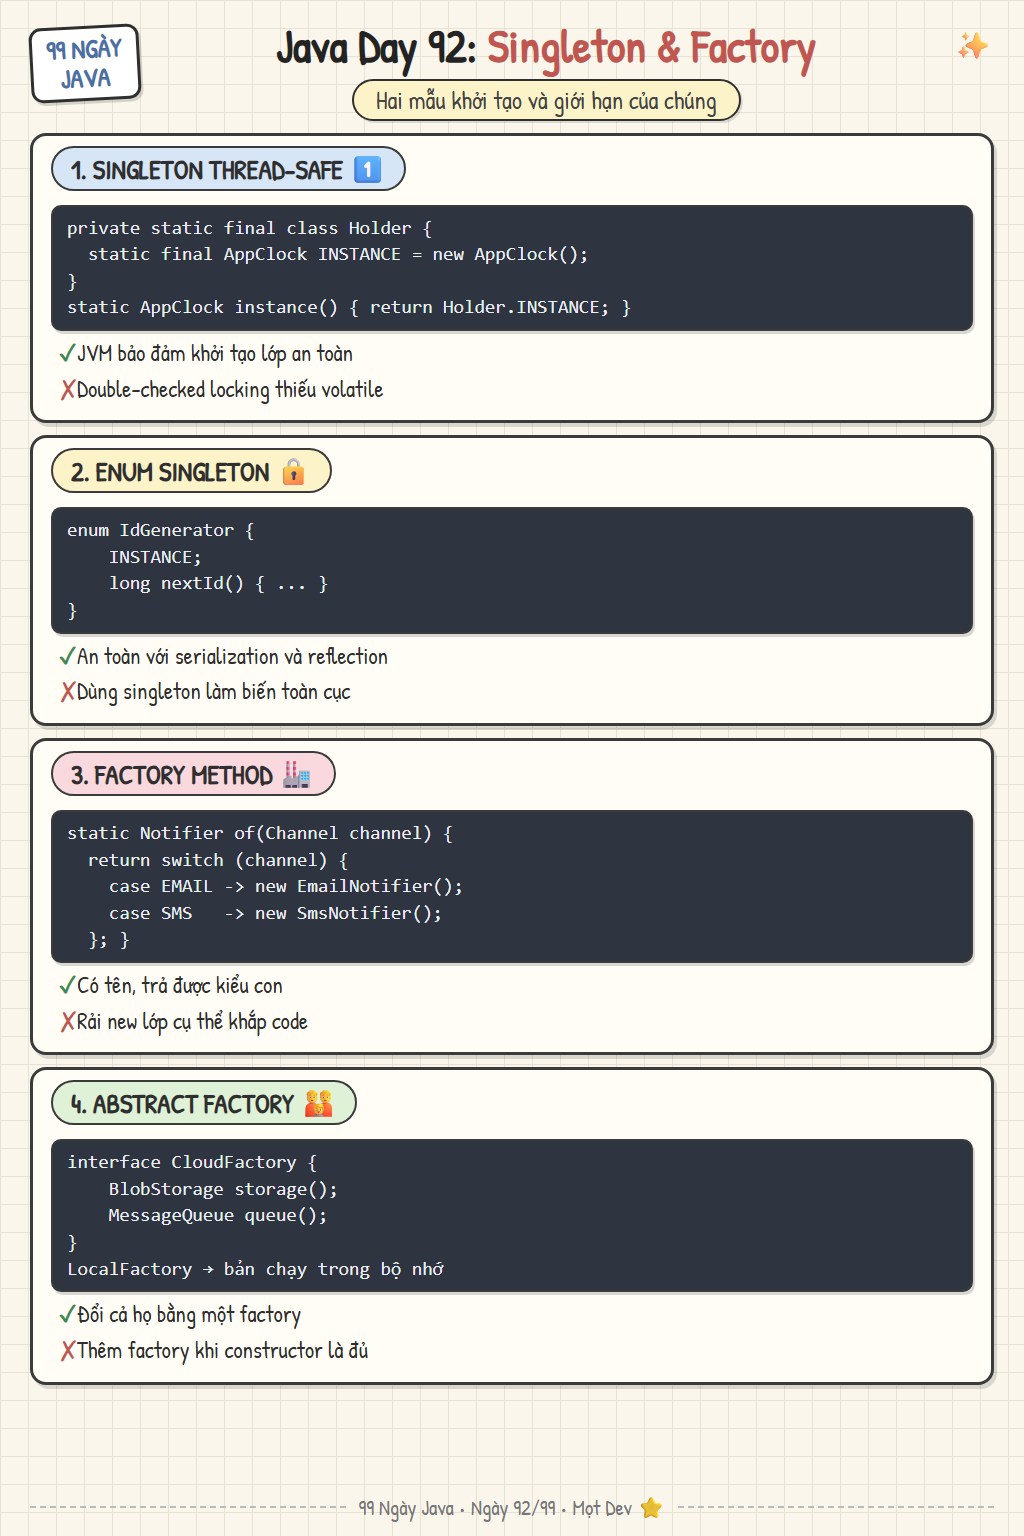Viewport: 1024px width, 1536px height.
Task: Click the text 'JVM bảo đảm khởi tạo lớp an toàn'
Action: (215, 354)
